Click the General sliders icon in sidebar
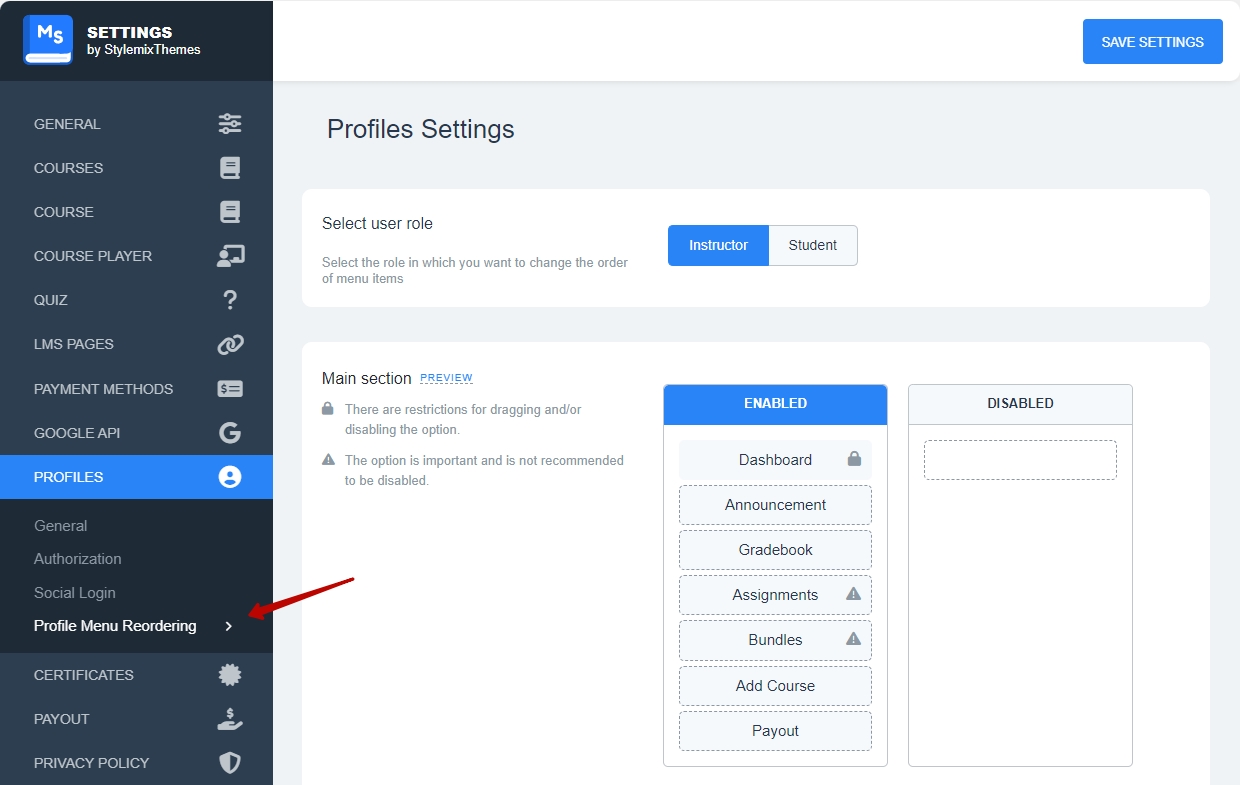 point(230,124)
